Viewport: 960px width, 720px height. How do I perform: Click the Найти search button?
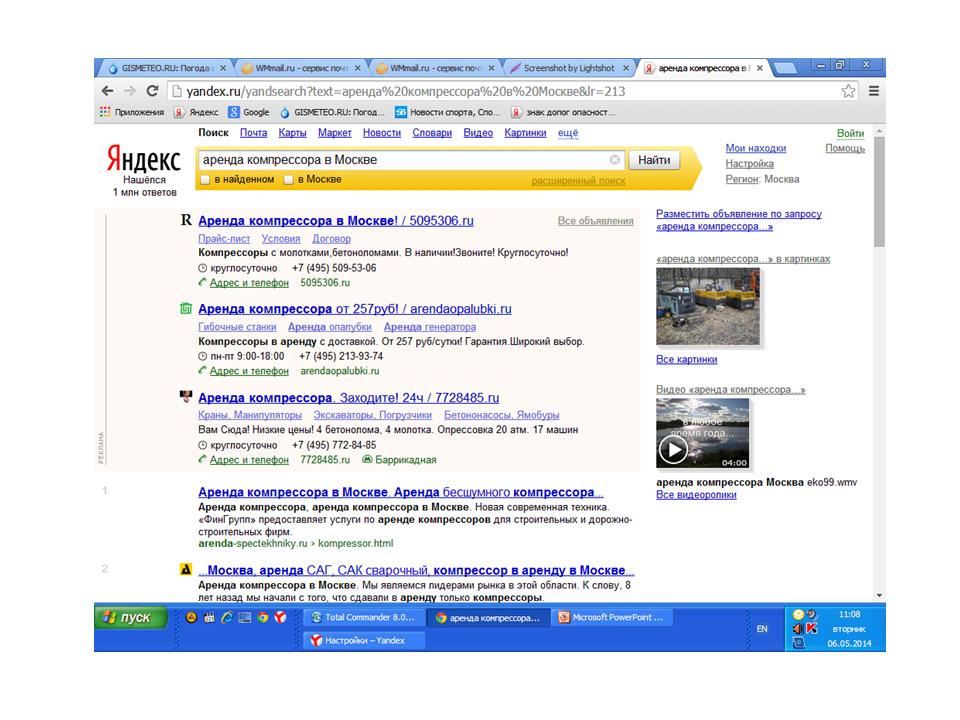point(654,160)
